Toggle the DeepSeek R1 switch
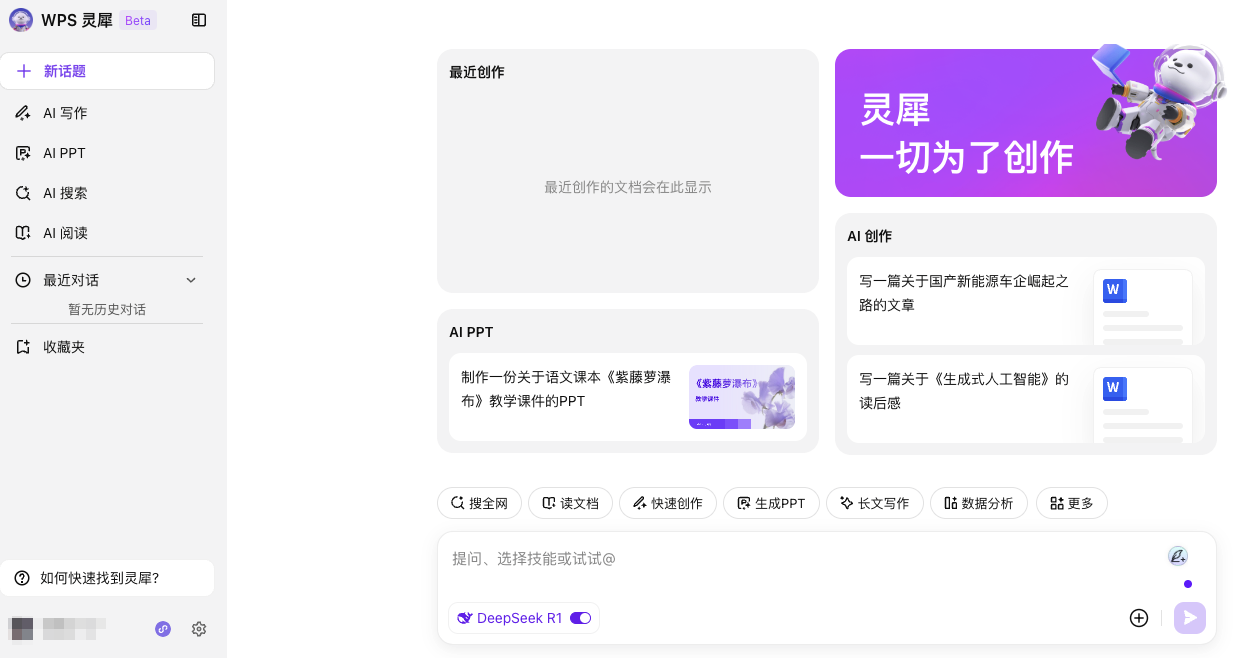The image size is (1248, 658). (580, 618)
